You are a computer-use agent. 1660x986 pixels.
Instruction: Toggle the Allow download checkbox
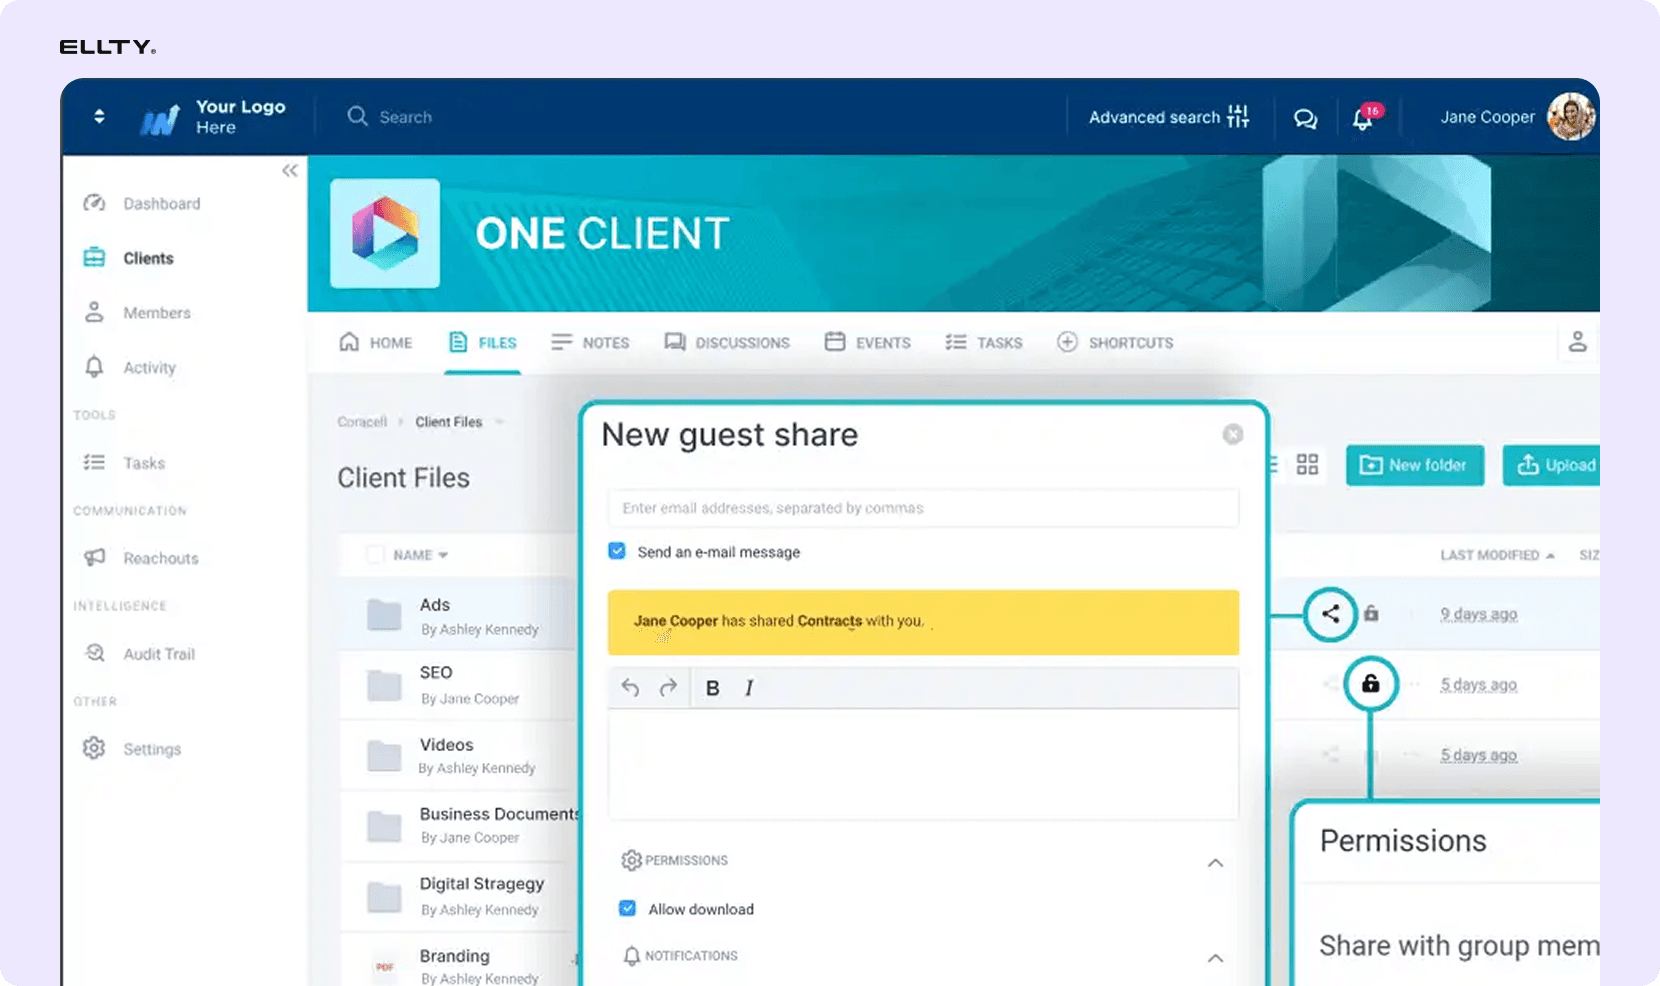click(627, 908)
